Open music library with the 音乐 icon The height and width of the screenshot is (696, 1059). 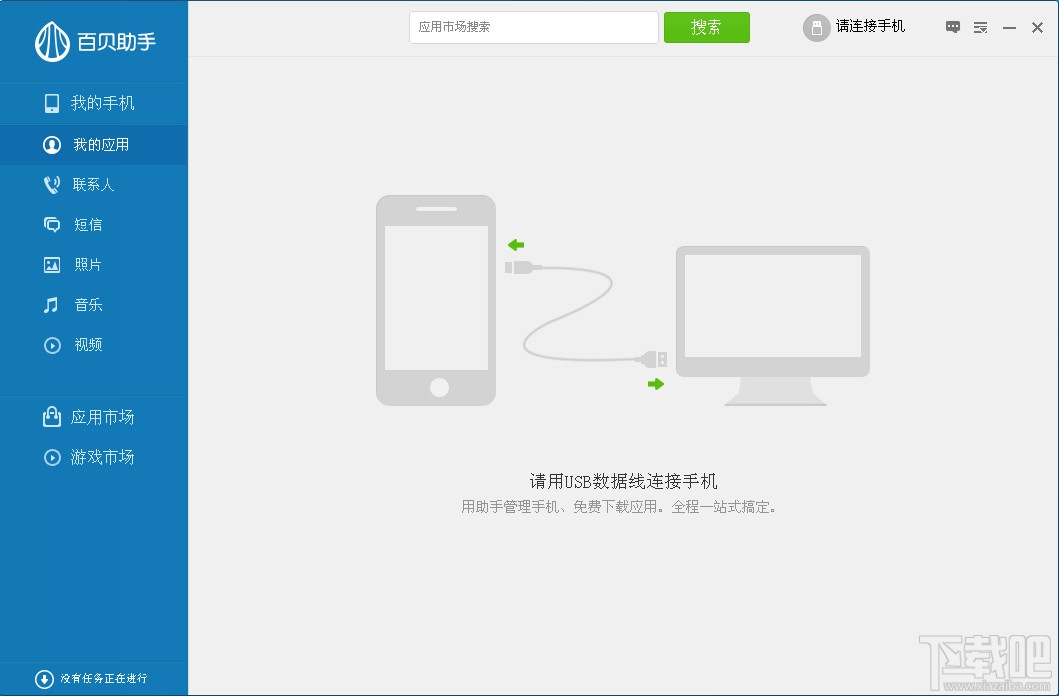50,304
